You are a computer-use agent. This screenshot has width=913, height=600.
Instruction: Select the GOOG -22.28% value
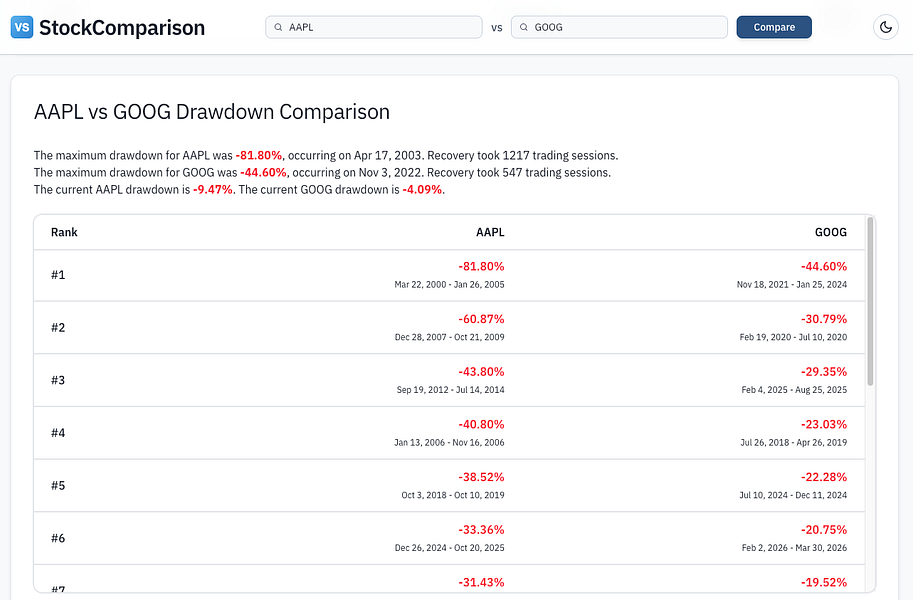coord(823,477)
